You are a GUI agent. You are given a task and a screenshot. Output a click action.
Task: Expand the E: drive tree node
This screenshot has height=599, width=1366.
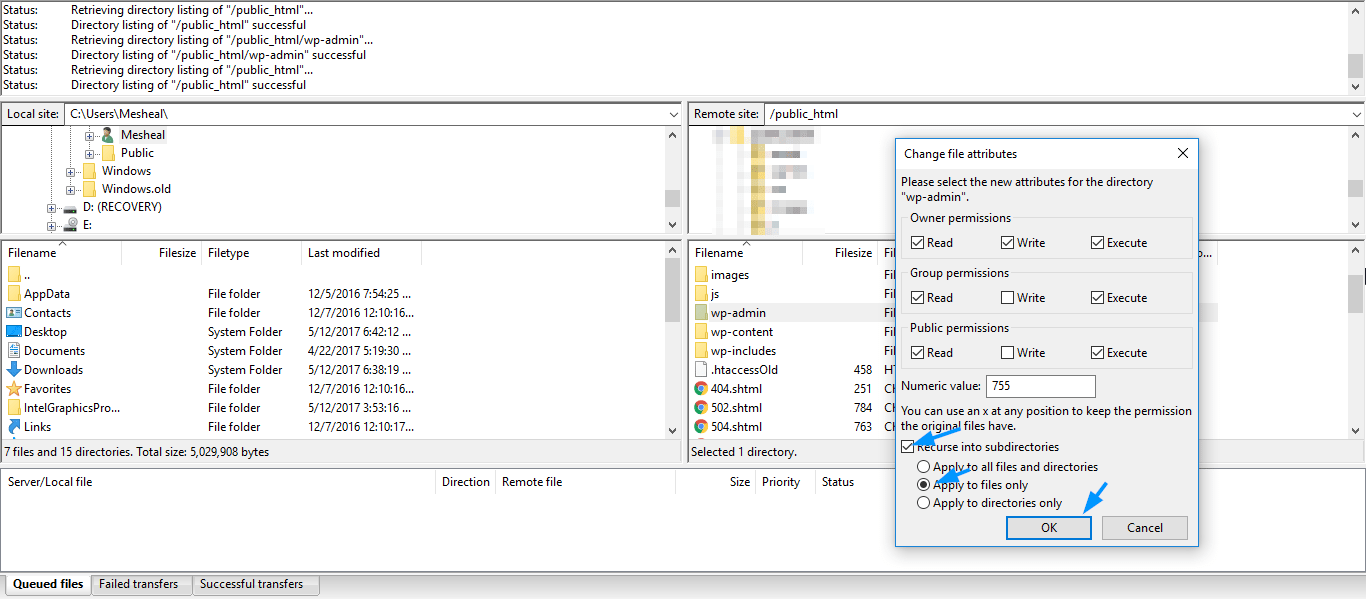pos(51,225)
